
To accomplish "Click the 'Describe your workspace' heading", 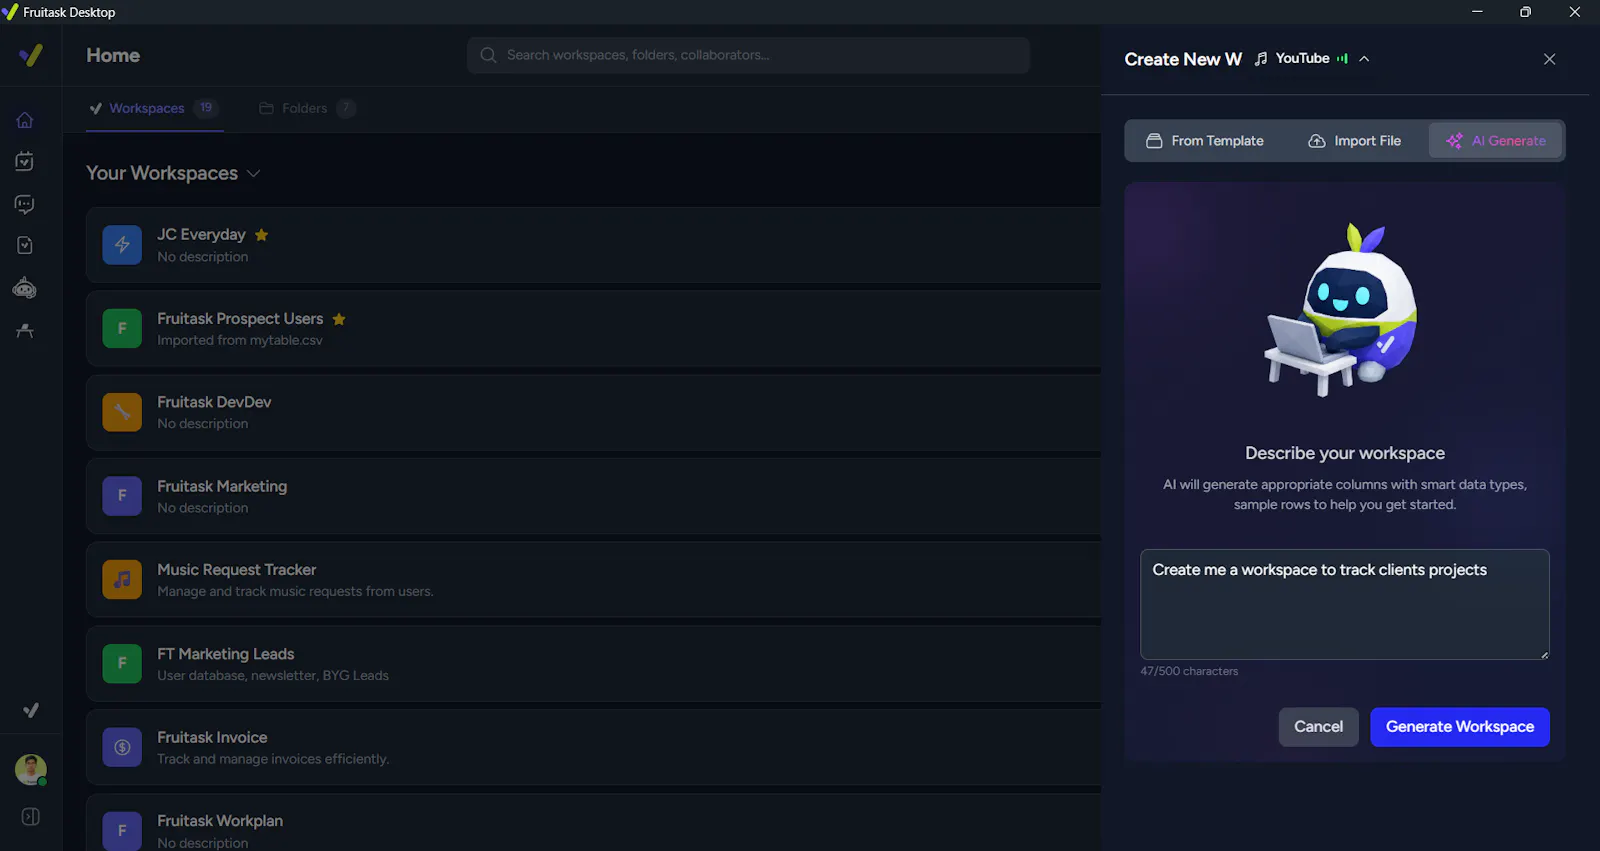I will [1345, 453].
